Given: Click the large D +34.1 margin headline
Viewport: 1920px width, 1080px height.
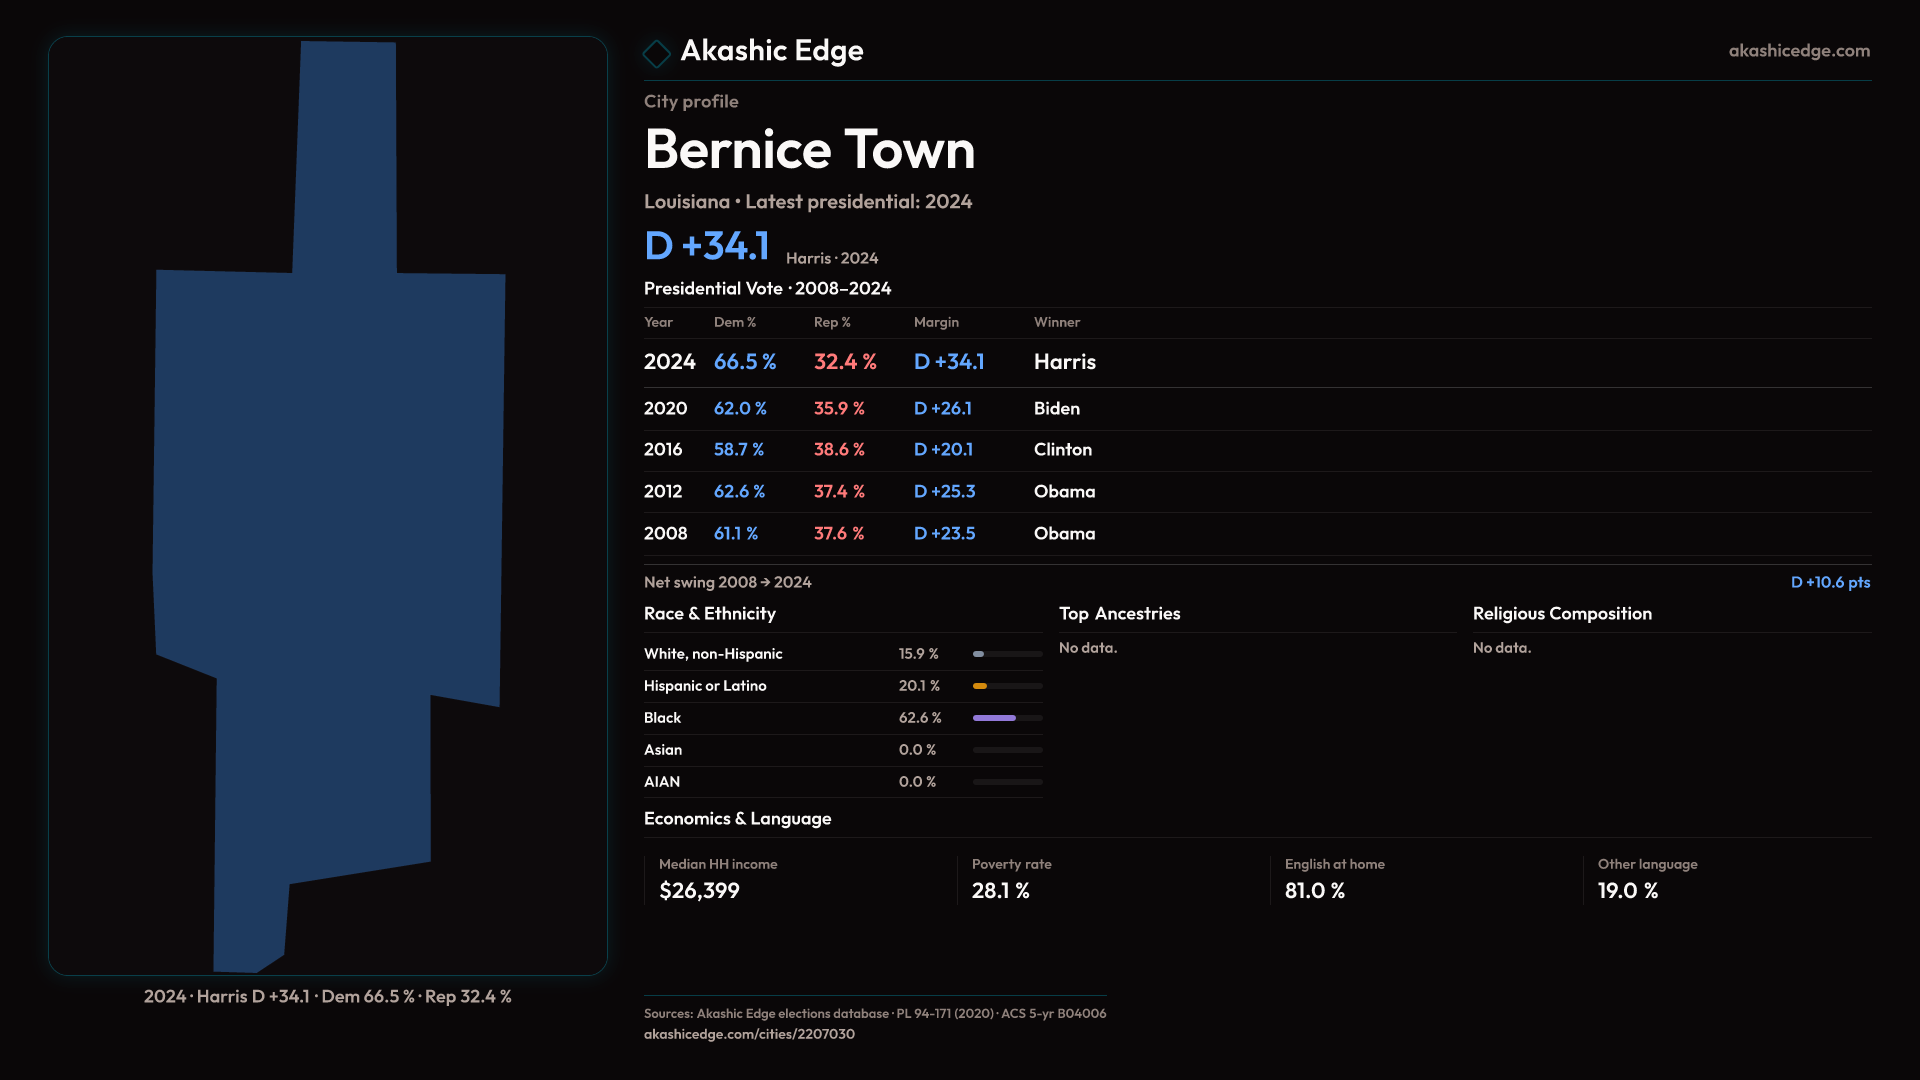Looking at the screenshot, I should [707, 246].
